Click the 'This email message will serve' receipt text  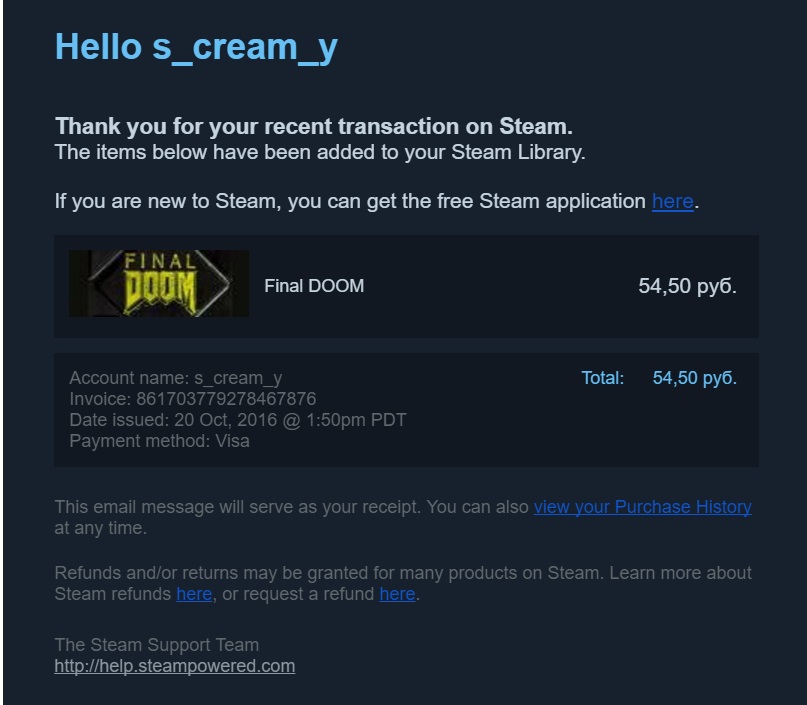(290, 507)
